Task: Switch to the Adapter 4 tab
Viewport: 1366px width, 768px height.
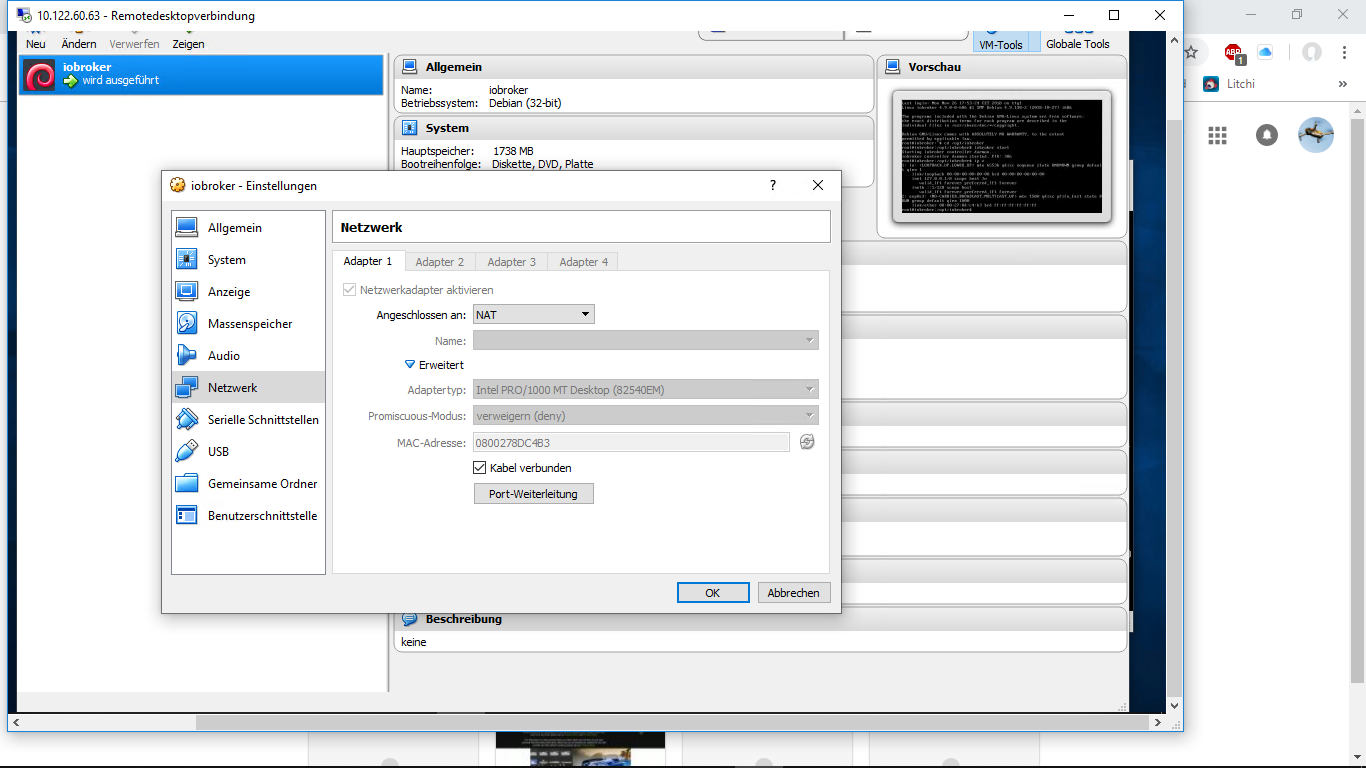Action: (x=582, y=260)
